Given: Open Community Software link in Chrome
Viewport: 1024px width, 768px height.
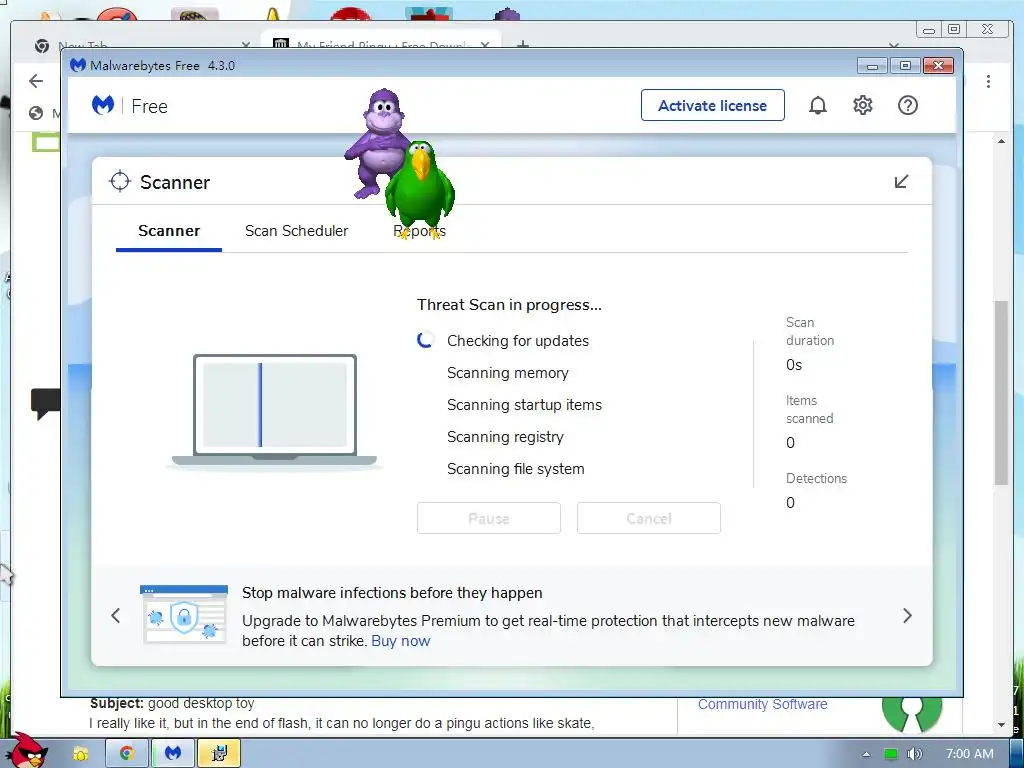Looking at the screenshot, I should [x=762, y=704].
